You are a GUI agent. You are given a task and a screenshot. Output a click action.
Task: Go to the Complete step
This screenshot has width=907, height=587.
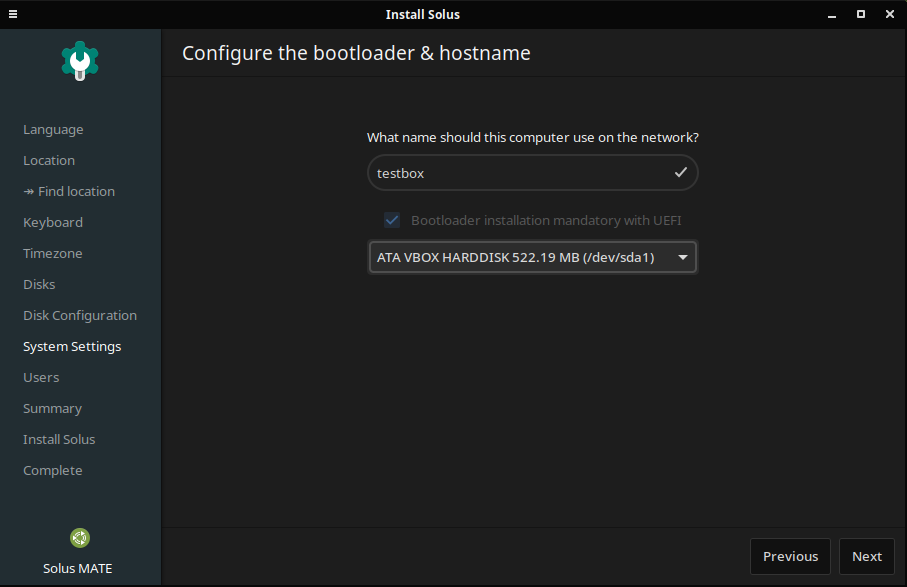point(53,471)
